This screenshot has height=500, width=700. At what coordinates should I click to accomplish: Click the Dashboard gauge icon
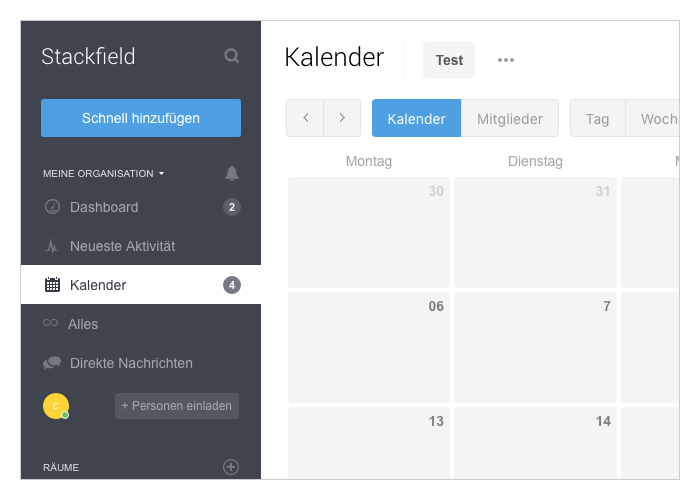(52, 207)
